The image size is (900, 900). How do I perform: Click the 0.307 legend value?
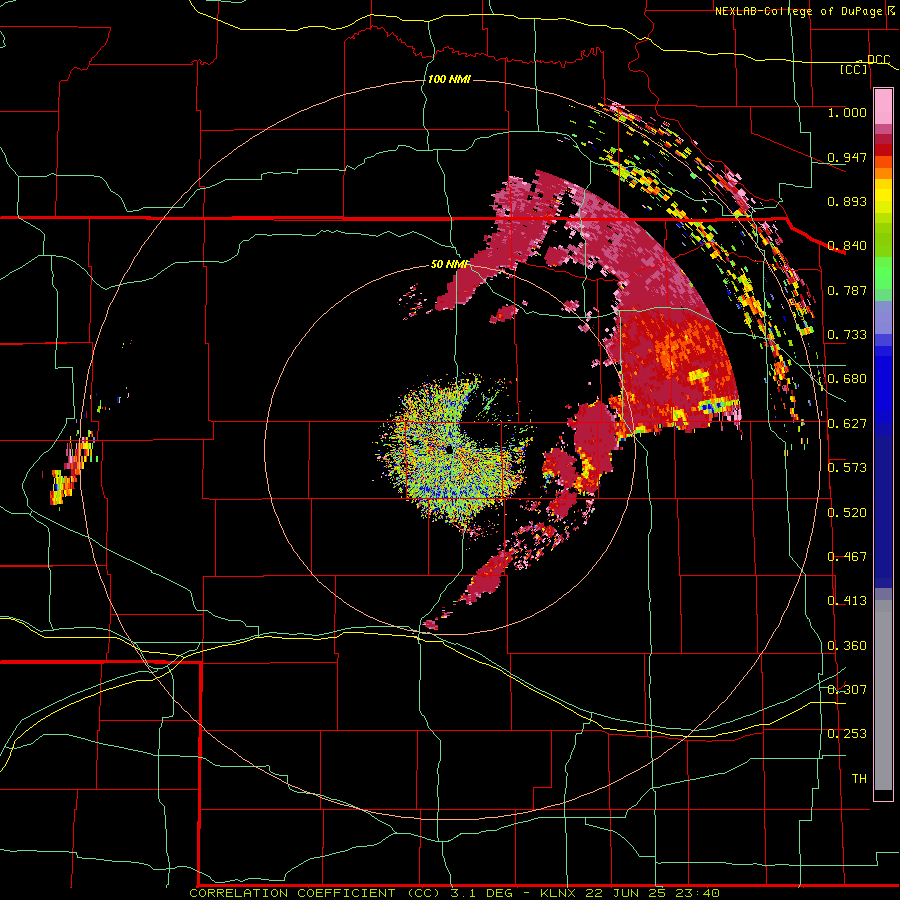[847, 690]
